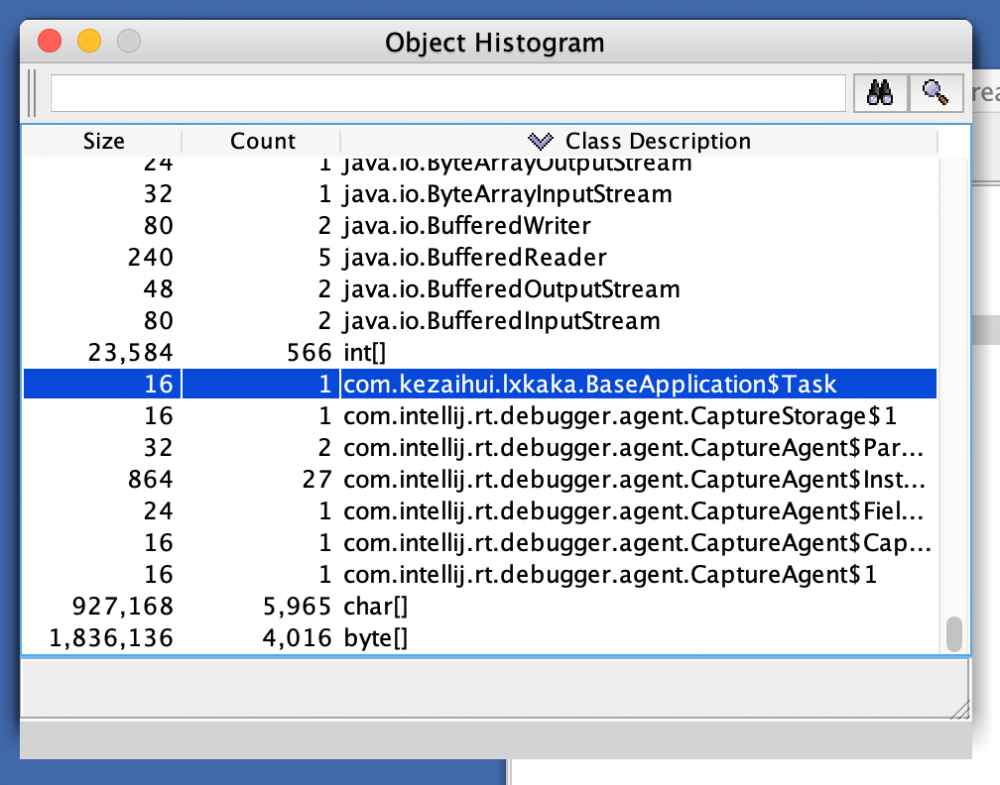
Task: Sort by the Size column header
Action: [103, 141]
